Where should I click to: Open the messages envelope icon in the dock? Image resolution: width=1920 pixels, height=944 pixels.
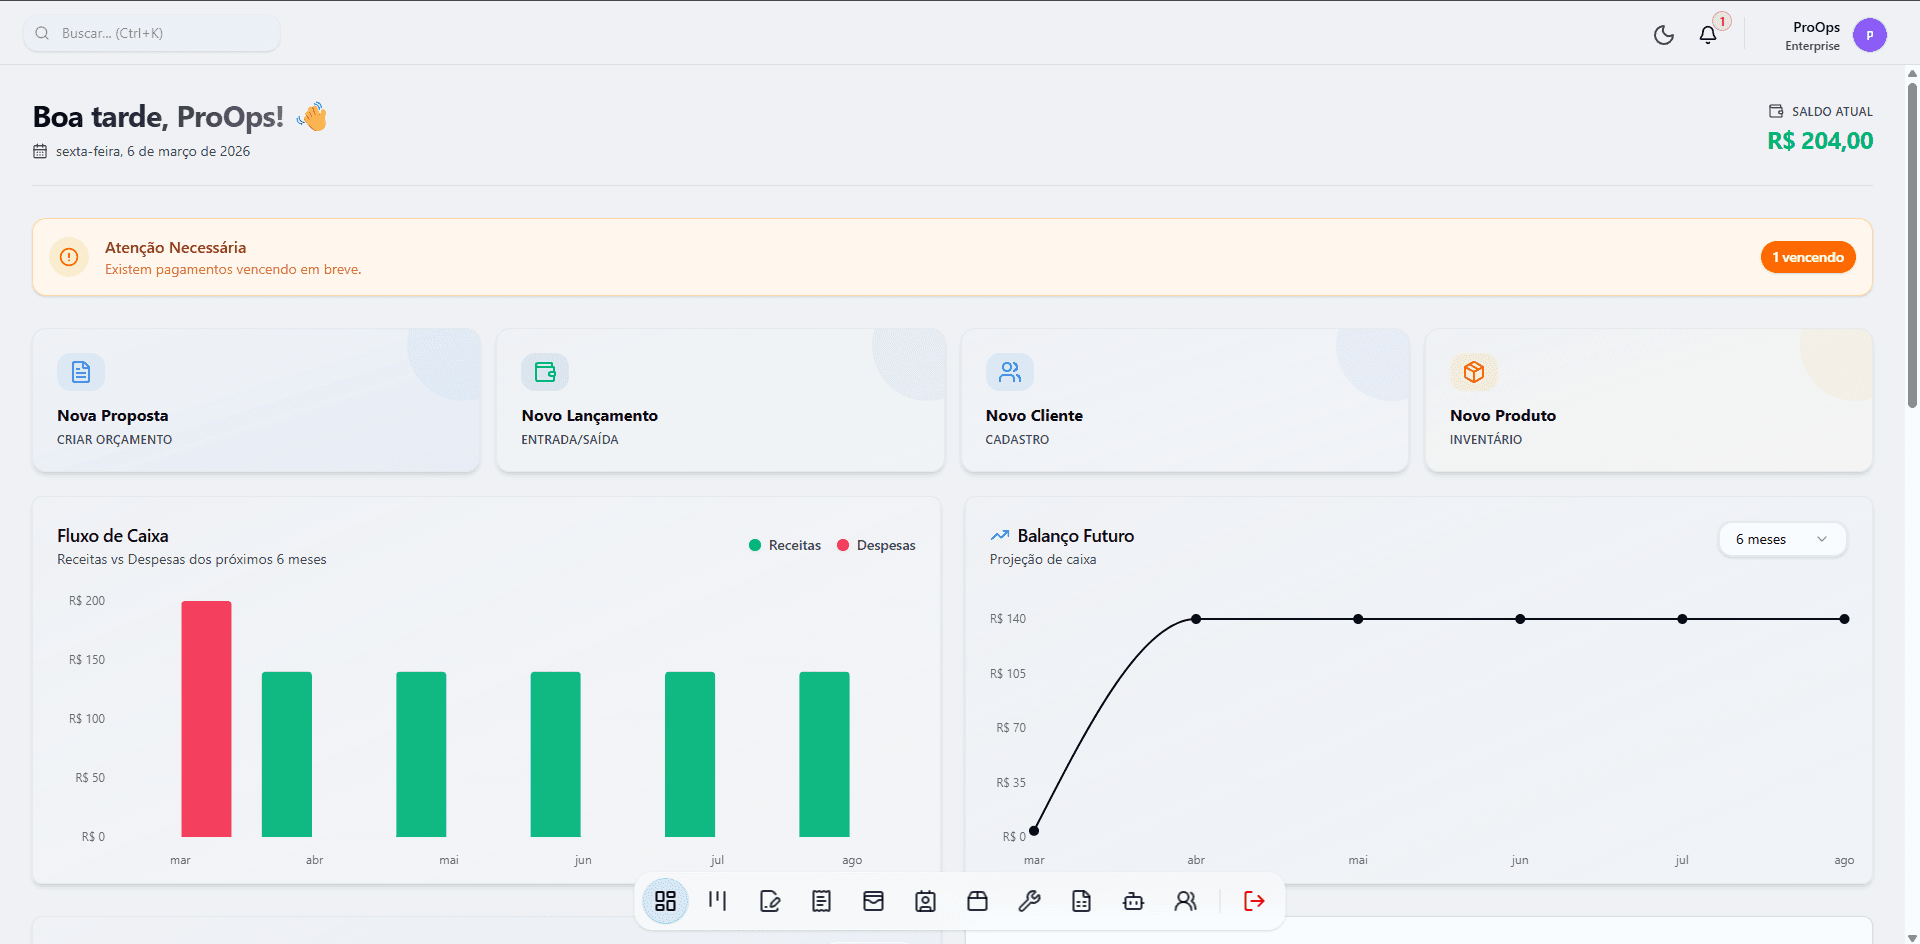pyautogui.click(x=873, y=901)
